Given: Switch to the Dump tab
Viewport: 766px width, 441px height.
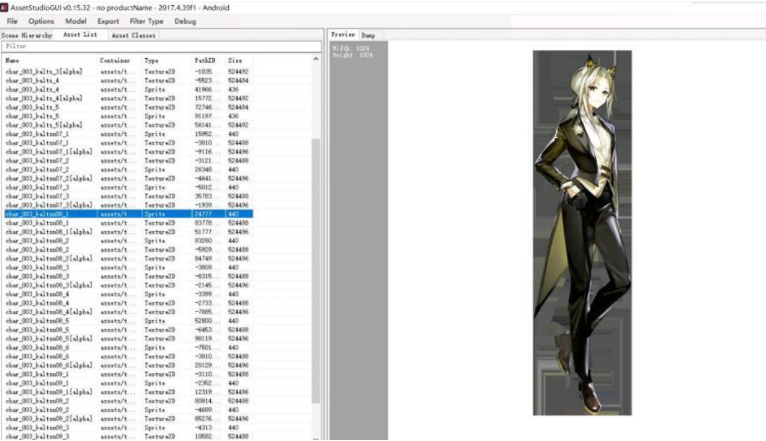Looking at the screenshot, I should 367,35.
